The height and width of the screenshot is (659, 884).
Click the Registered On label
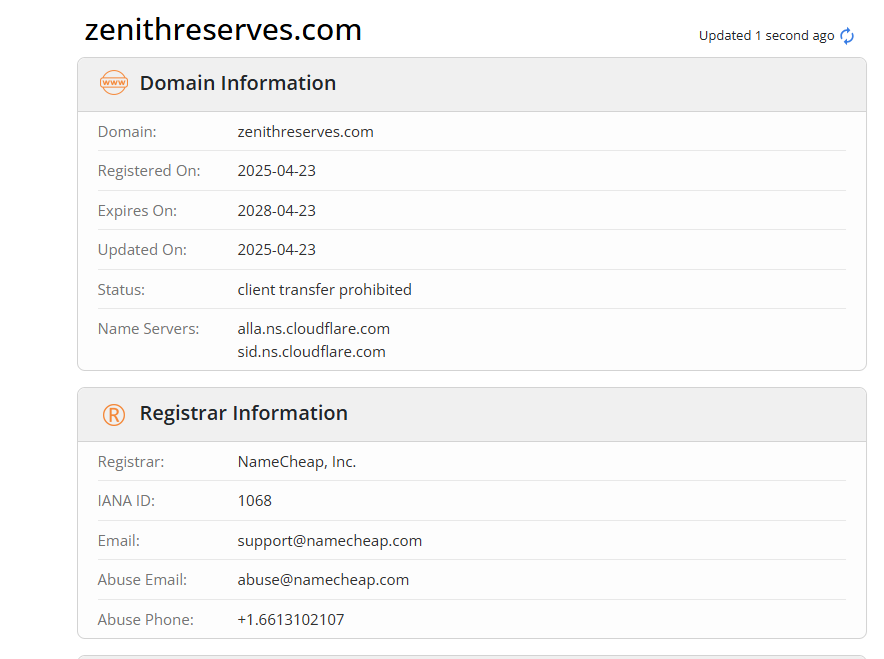click(149, 171)
